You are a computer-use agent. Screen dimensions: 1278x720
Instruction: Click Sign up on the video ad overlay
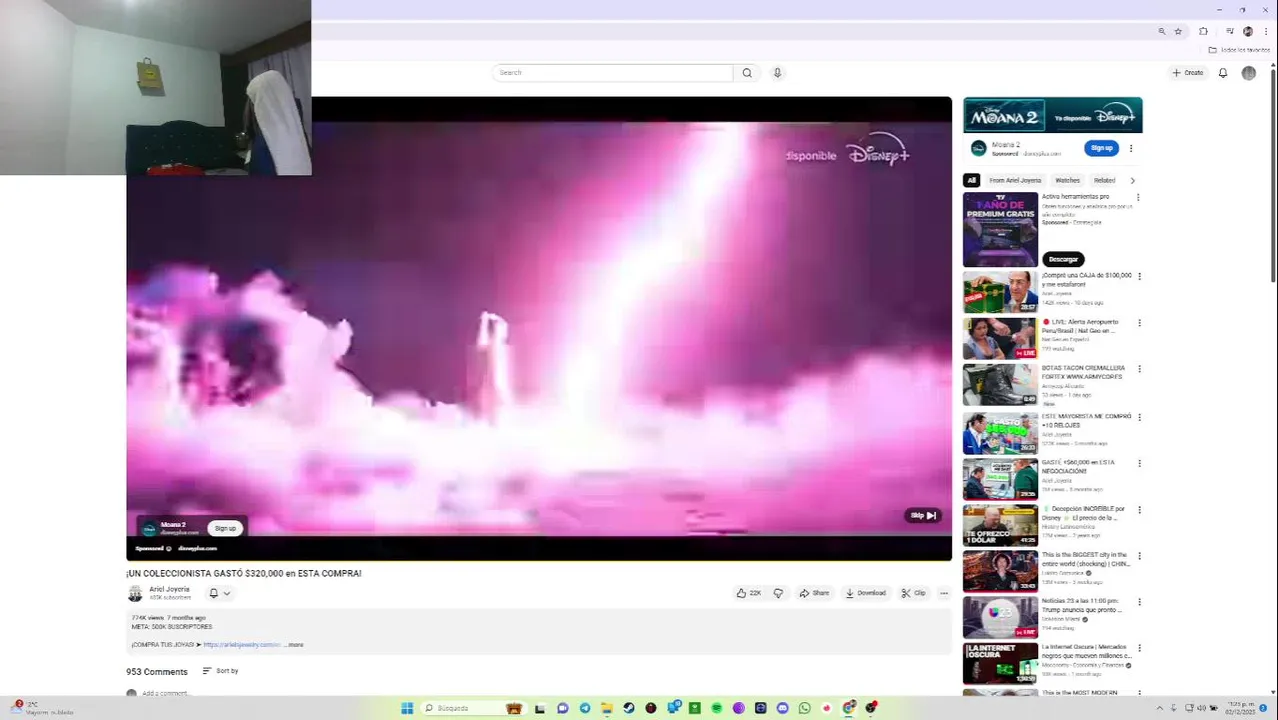tap(225, 528)
